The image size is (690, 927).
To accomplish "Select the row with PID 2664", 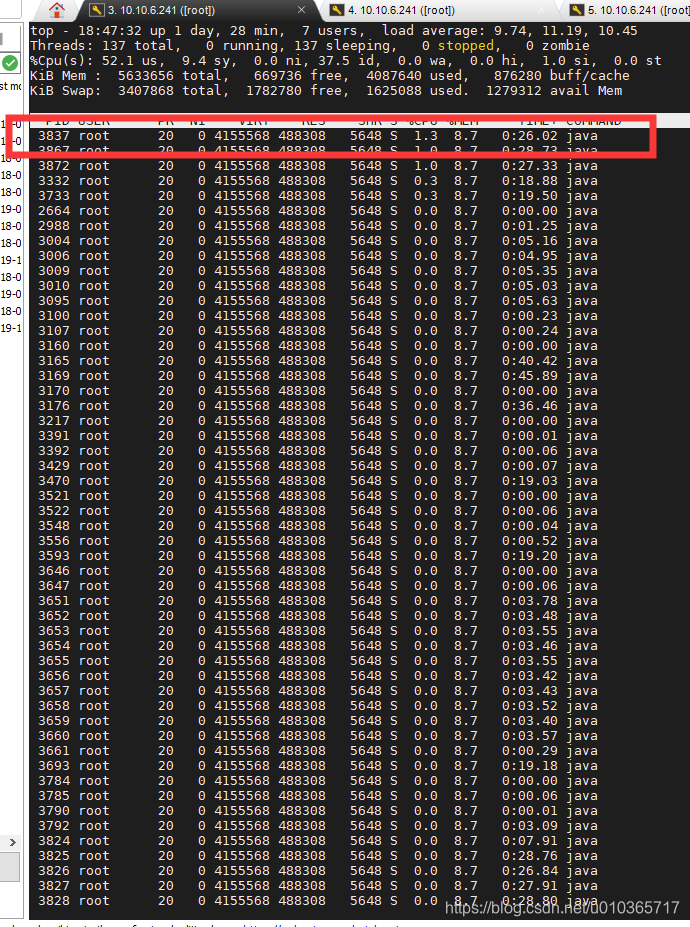I will coord(318,211).
